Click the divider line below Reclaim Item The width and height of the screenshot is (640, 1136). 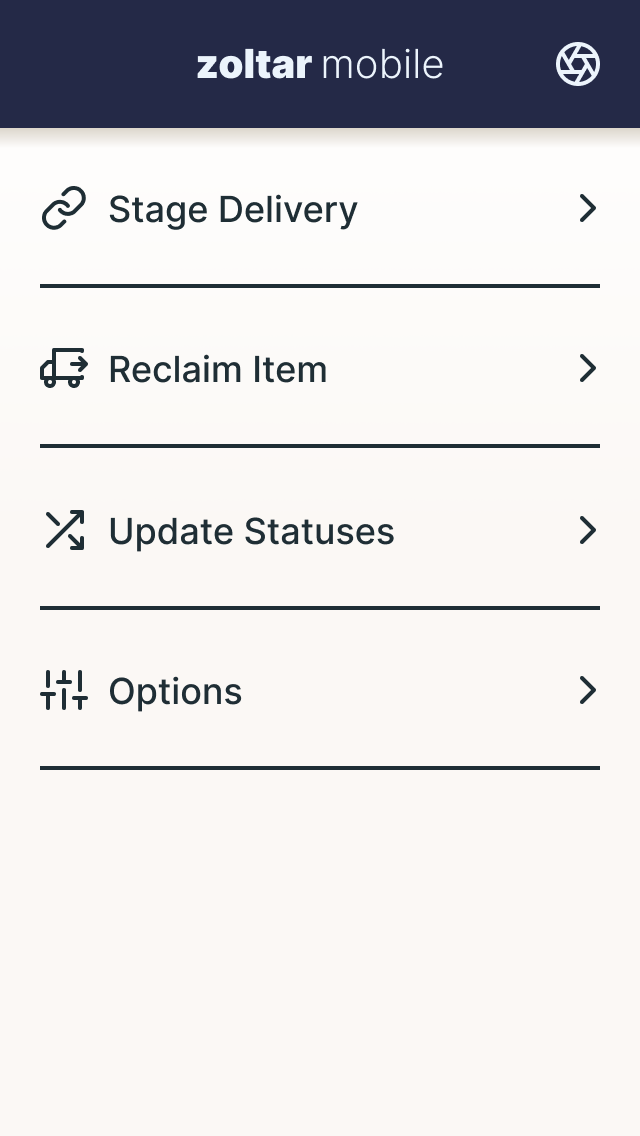[320, 446]
